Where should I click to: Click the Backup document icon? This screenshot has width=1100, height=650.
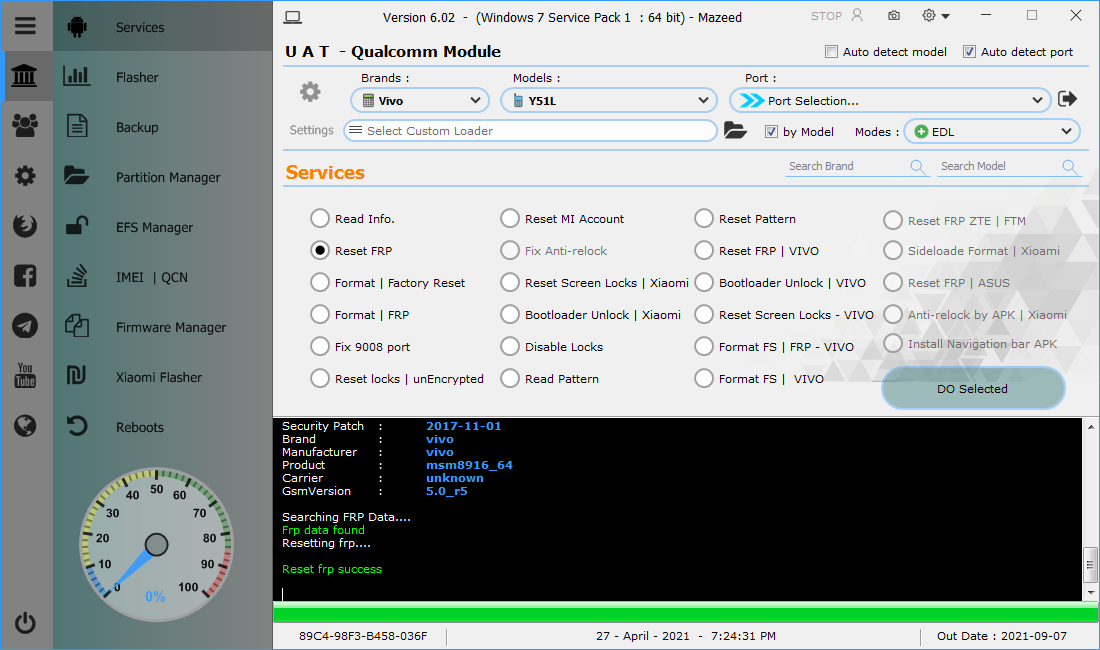coord(76,126)
